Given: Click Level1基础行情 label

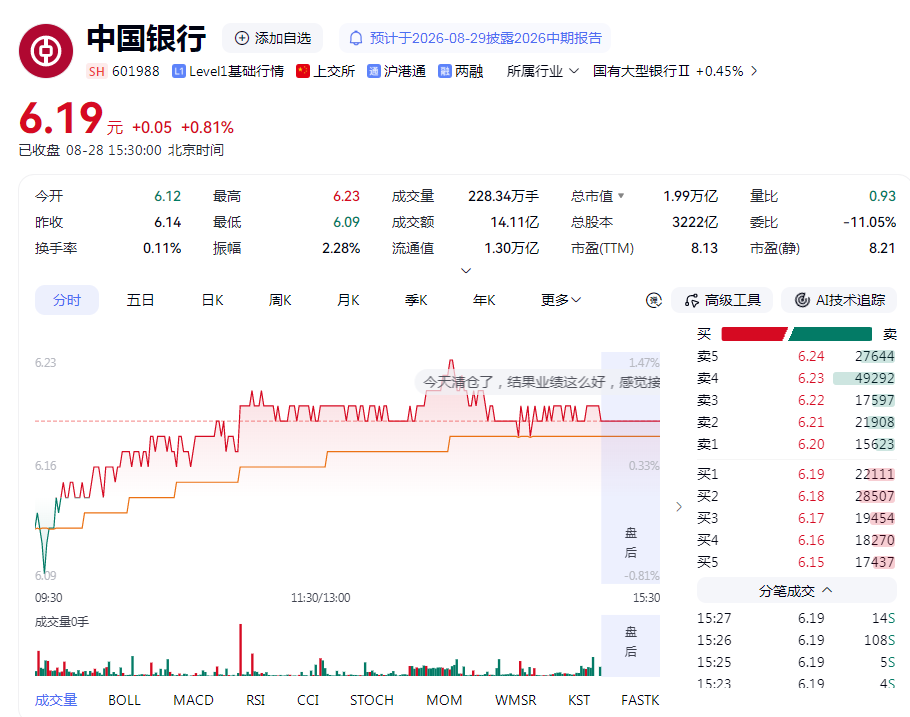Looking at the screenshot, I should click(237, 71).
